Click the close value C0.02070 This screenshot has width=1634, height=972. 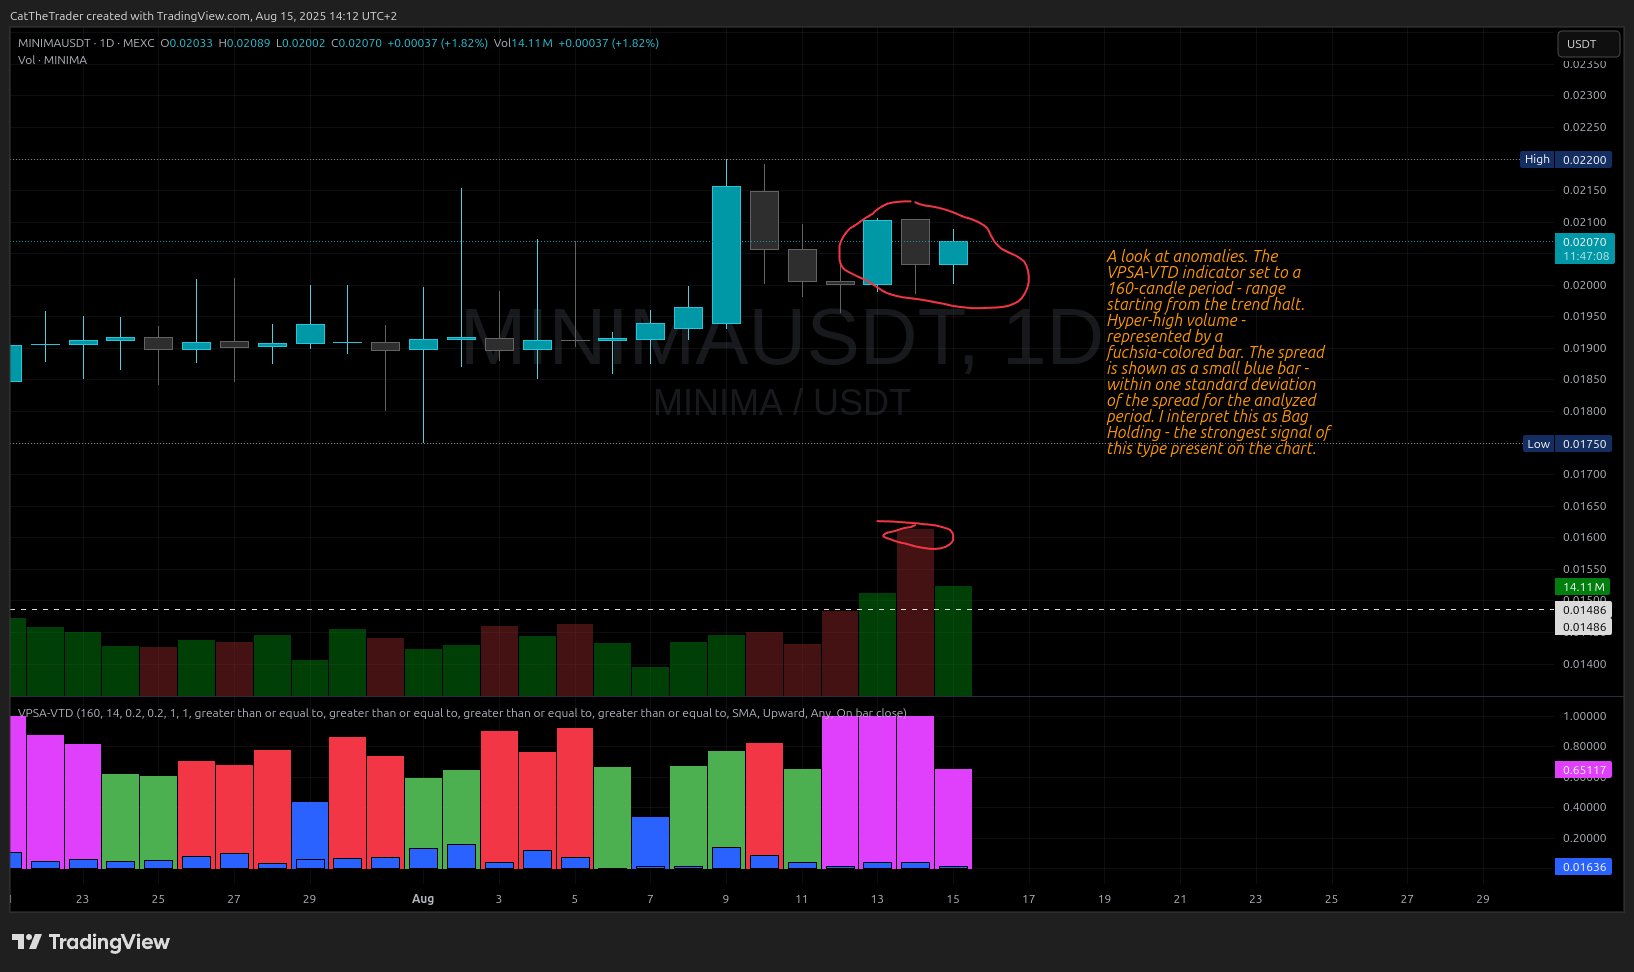(x=356, y=43)
